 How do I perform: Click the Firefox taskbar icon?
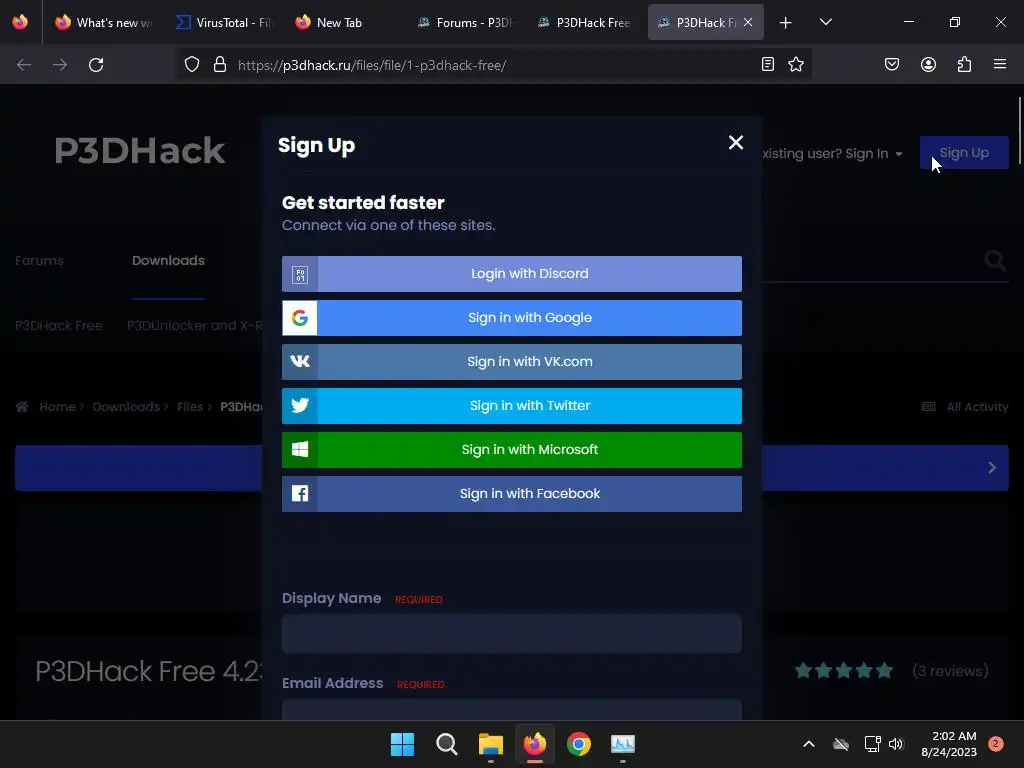[x=535, y=744]
